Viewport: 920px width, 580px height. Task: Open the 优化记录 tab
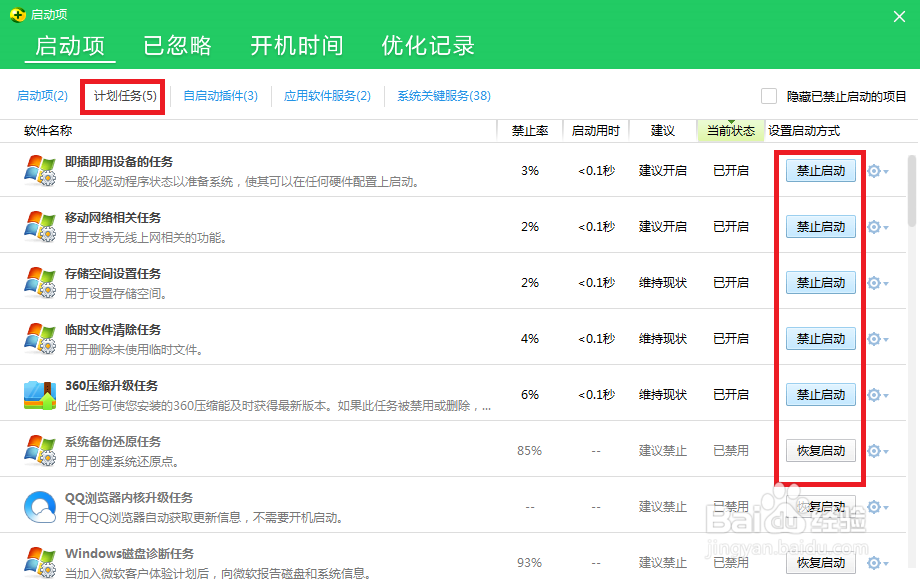click(x=427, y=46)
